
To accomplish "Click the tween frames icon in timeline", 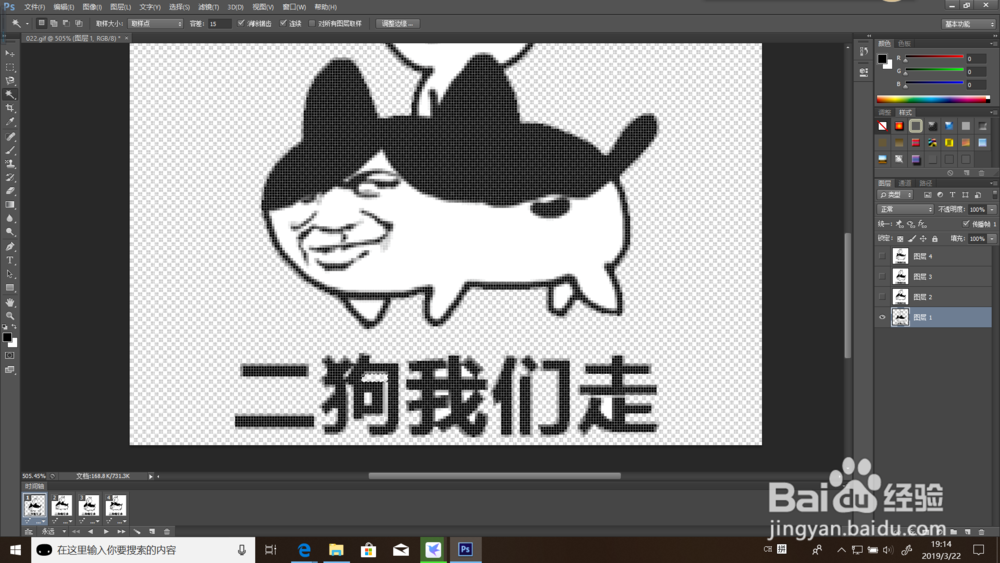I will [x=136, y=531].
